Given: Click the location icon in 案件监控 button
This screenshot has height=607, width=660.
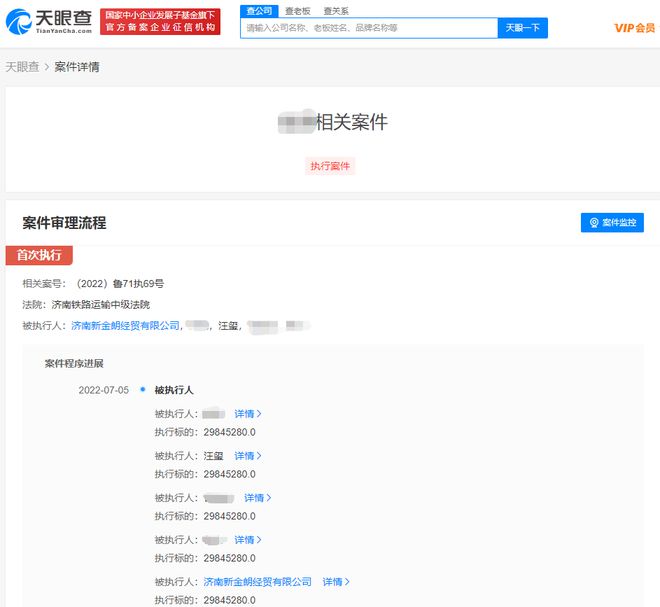Looking at the screenshot, I should click(594, 223).
